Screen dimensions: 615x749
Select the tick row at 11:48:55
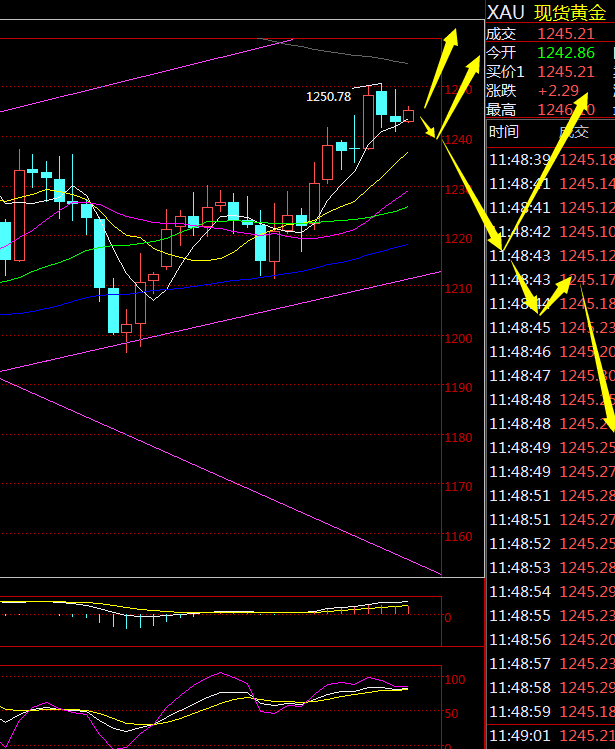coord(551,616)
